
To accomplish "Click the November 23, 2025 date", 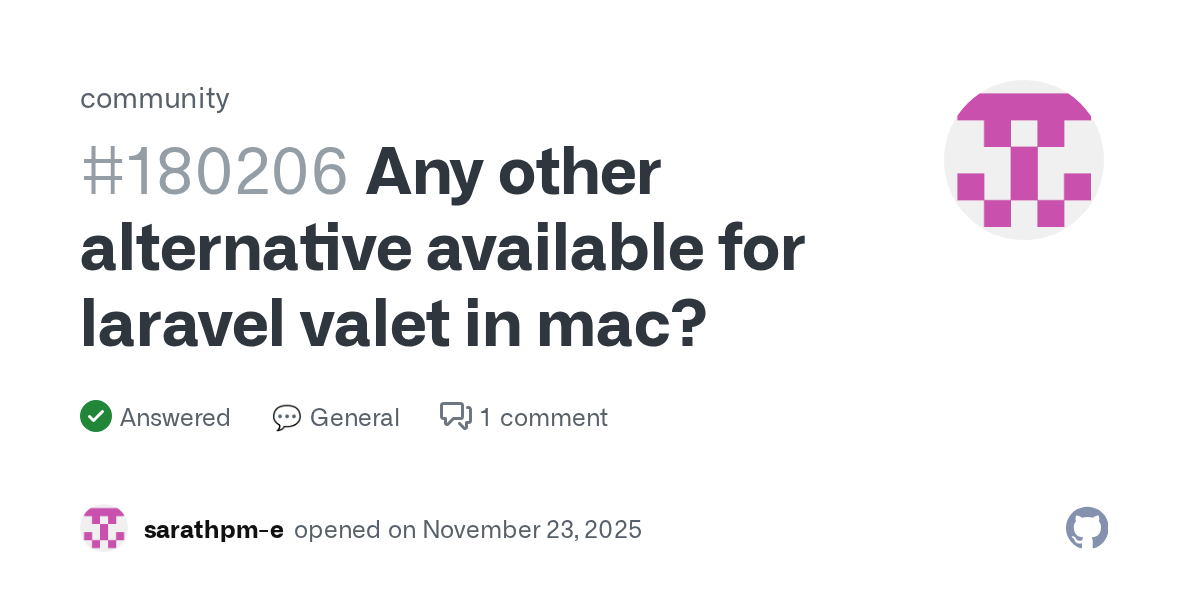I will [532, 529].
